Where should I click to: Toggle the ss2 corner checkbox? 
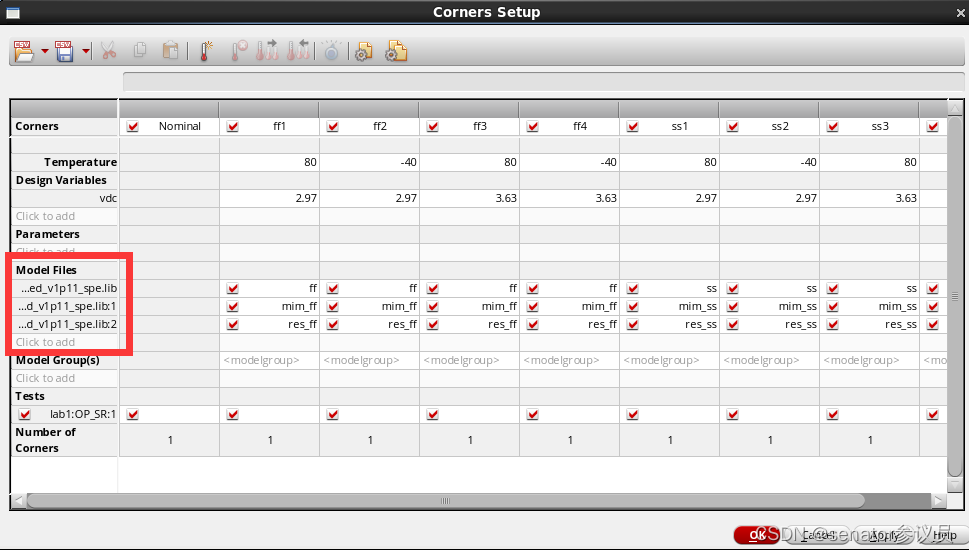point(733,126)
